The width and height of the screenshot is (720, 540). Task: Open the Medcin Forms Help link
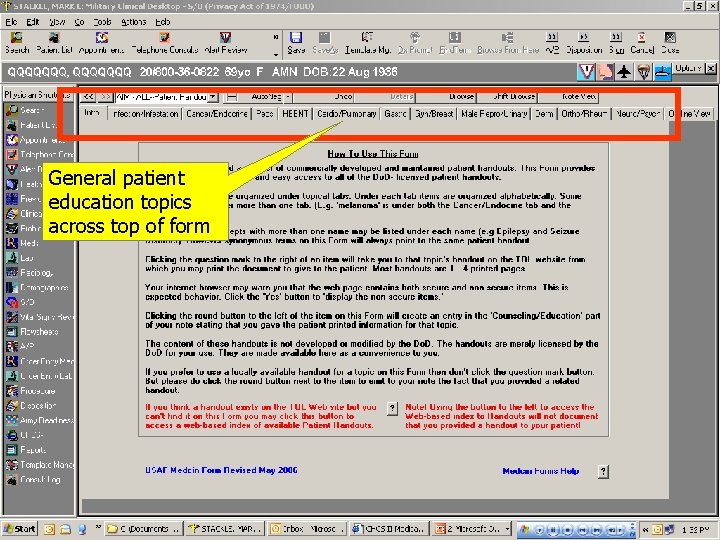tap(540, 471)
